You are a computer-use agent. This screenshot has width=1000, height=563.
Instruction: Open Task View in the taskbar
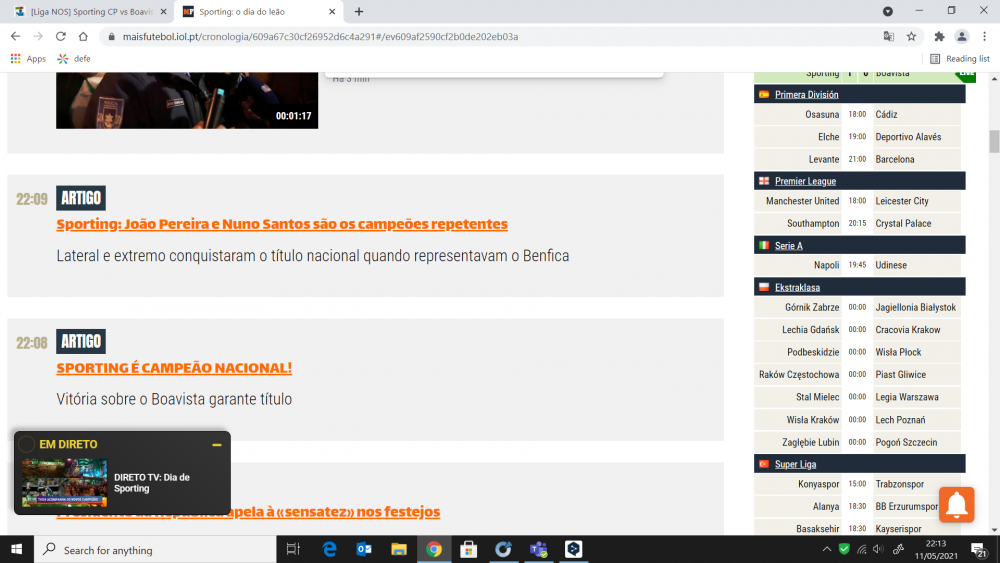tap(293, 549)
